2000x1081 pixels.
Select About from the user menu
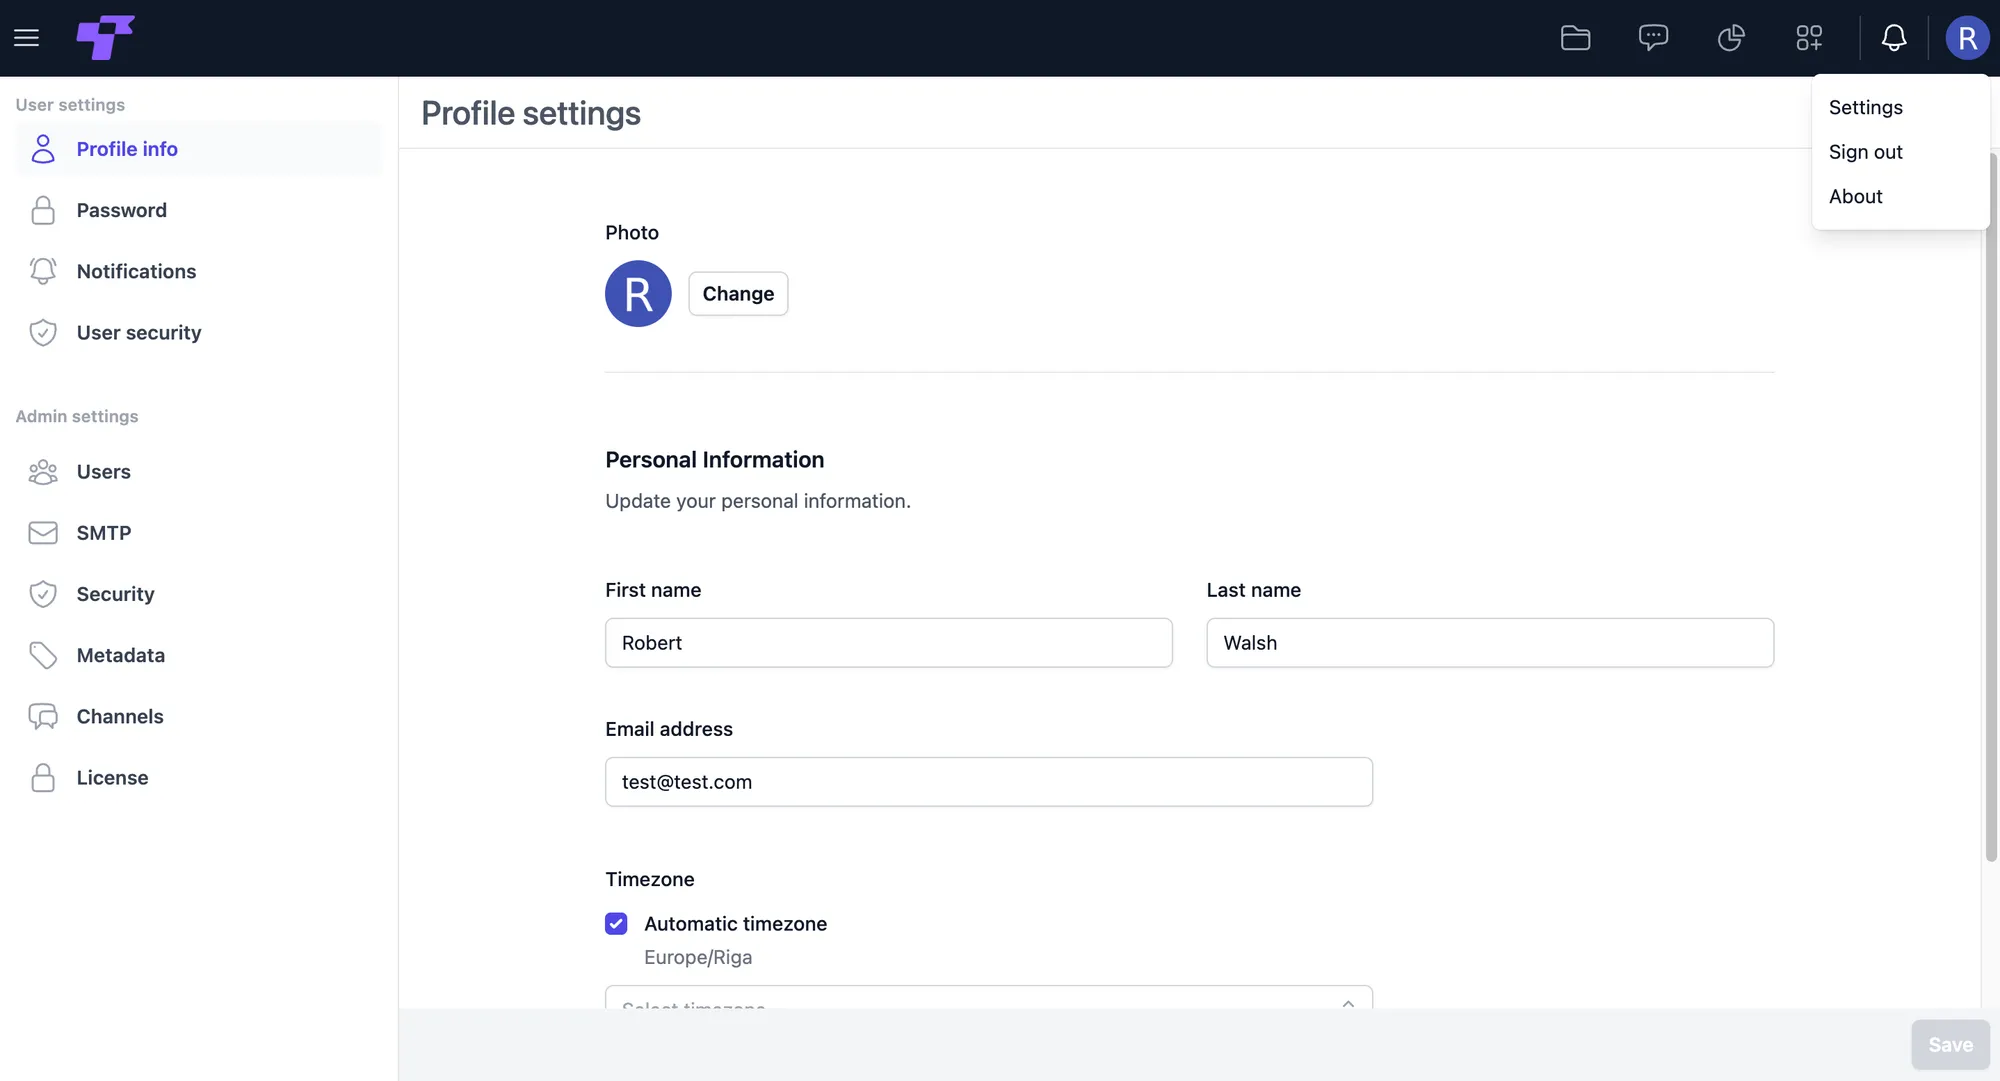pos(1856,197)
